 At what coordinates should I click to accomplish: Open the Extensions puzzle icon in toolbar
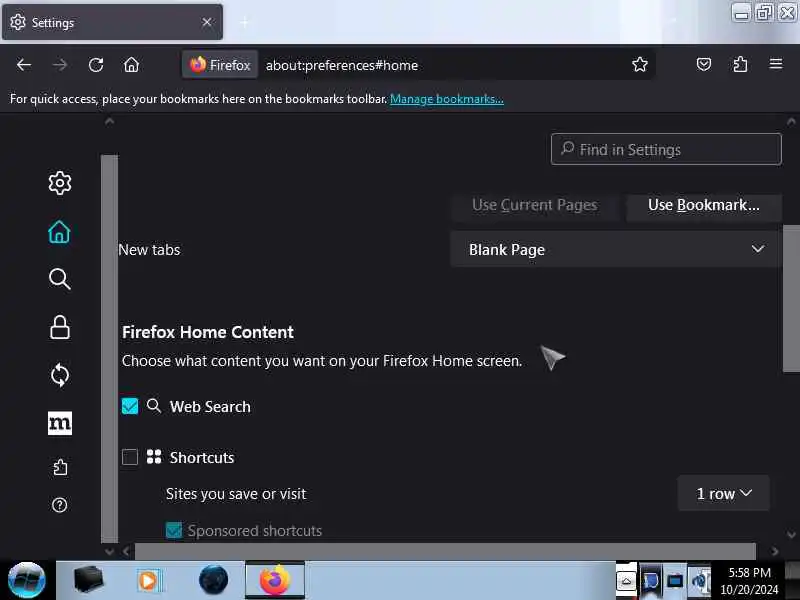(x=740, y=64)
